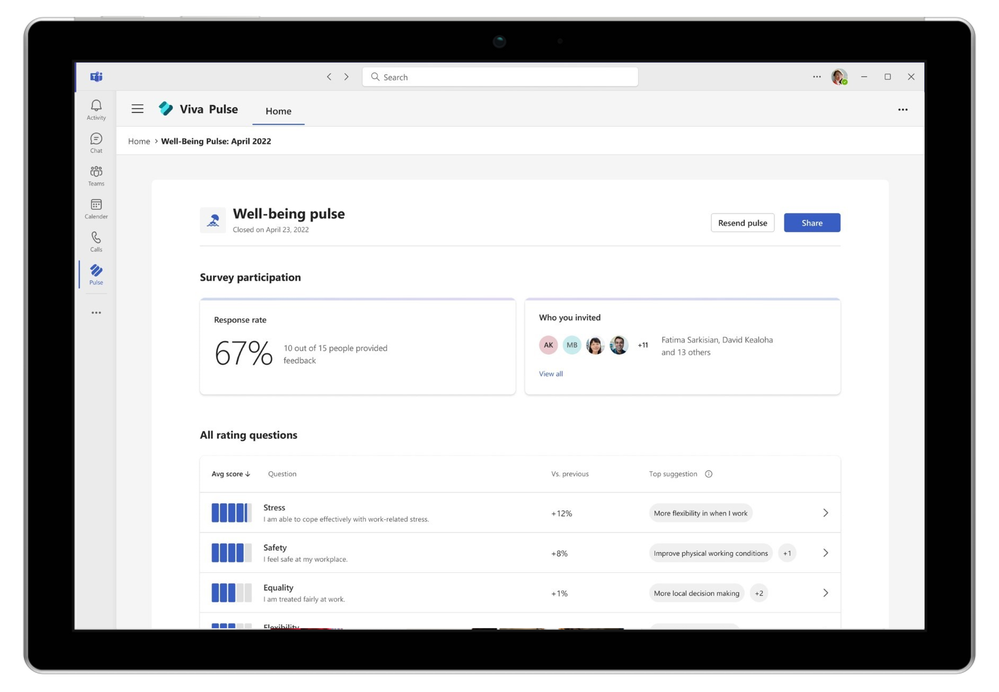
Task: Open the hamburger navigation menu
Action: 138,109
